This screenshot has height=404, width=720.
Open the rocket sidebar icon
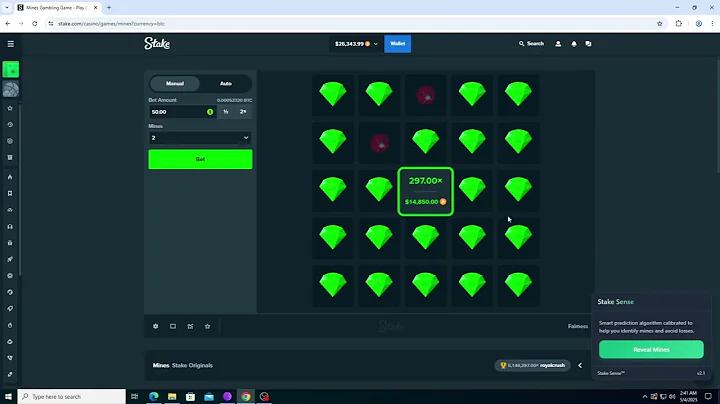(x=10, y=259)
